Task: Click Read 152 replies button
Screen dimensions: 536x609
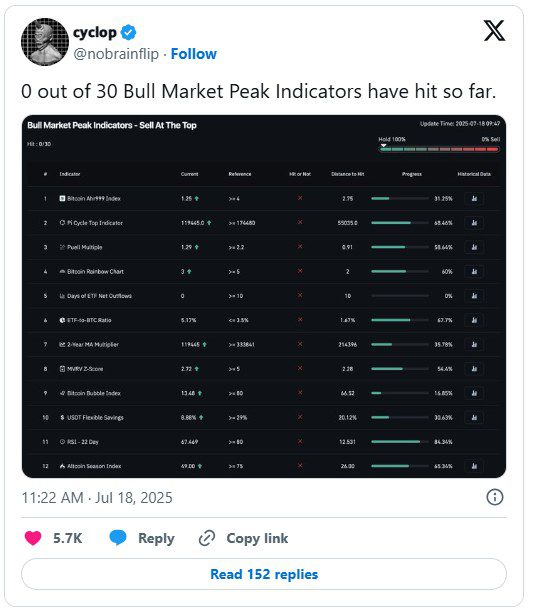Action: coord(264,574)
